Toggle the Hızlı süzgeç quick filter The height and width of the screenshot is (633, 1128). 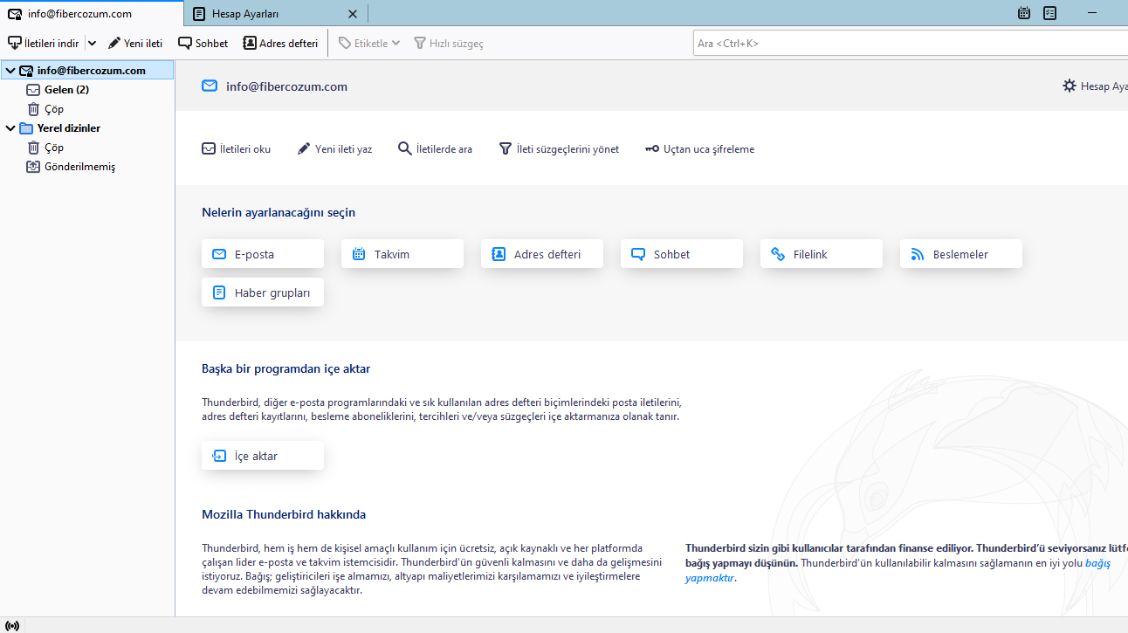448,43
